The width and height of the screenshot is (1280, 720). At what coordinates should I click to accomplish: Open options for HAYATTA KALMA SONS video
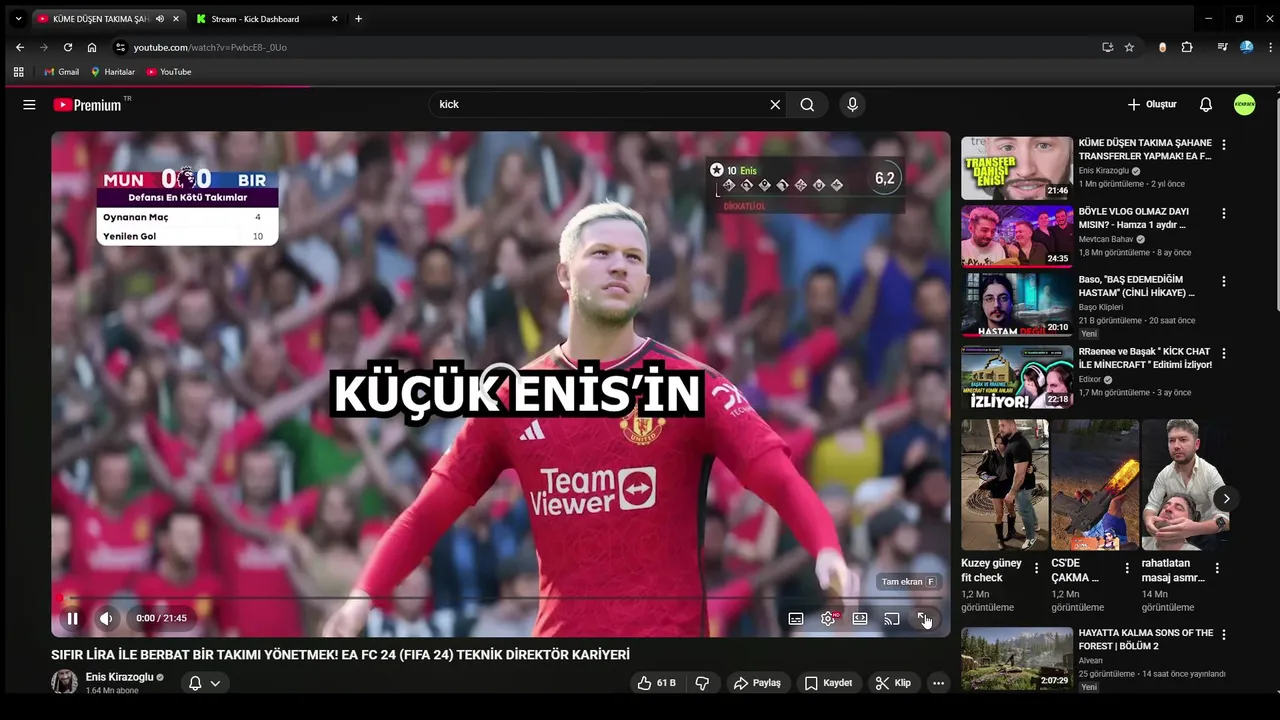pyautogui.click(x=1223, y=634)
